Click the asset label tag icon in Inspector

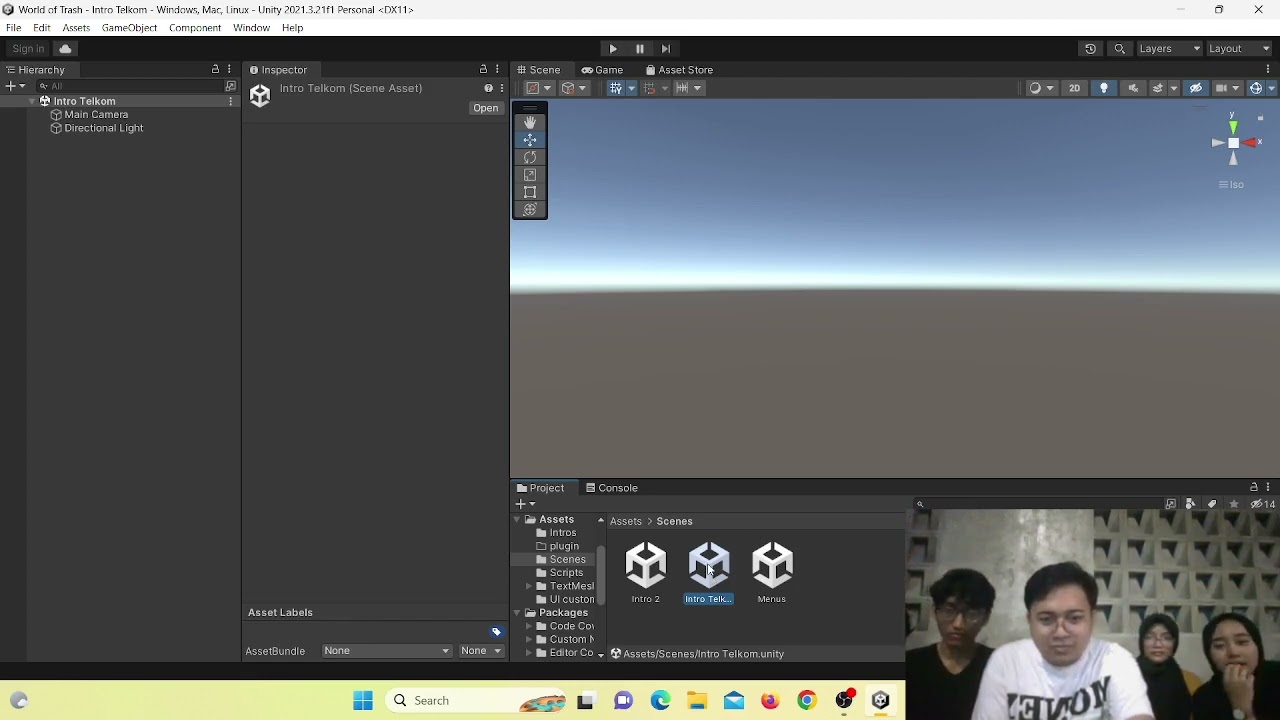[496, 632]
